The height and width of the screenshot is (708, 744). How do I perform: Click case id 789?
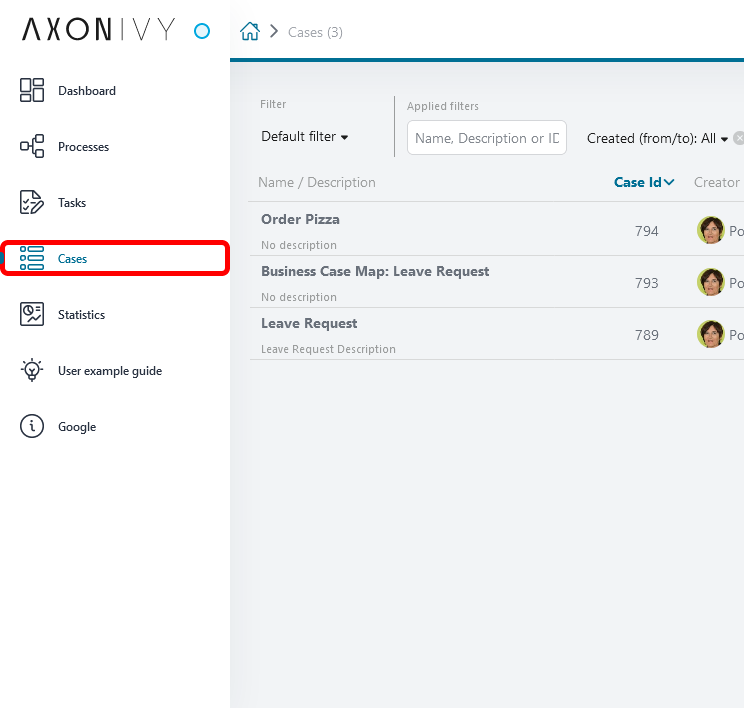[x=646, y=335]
